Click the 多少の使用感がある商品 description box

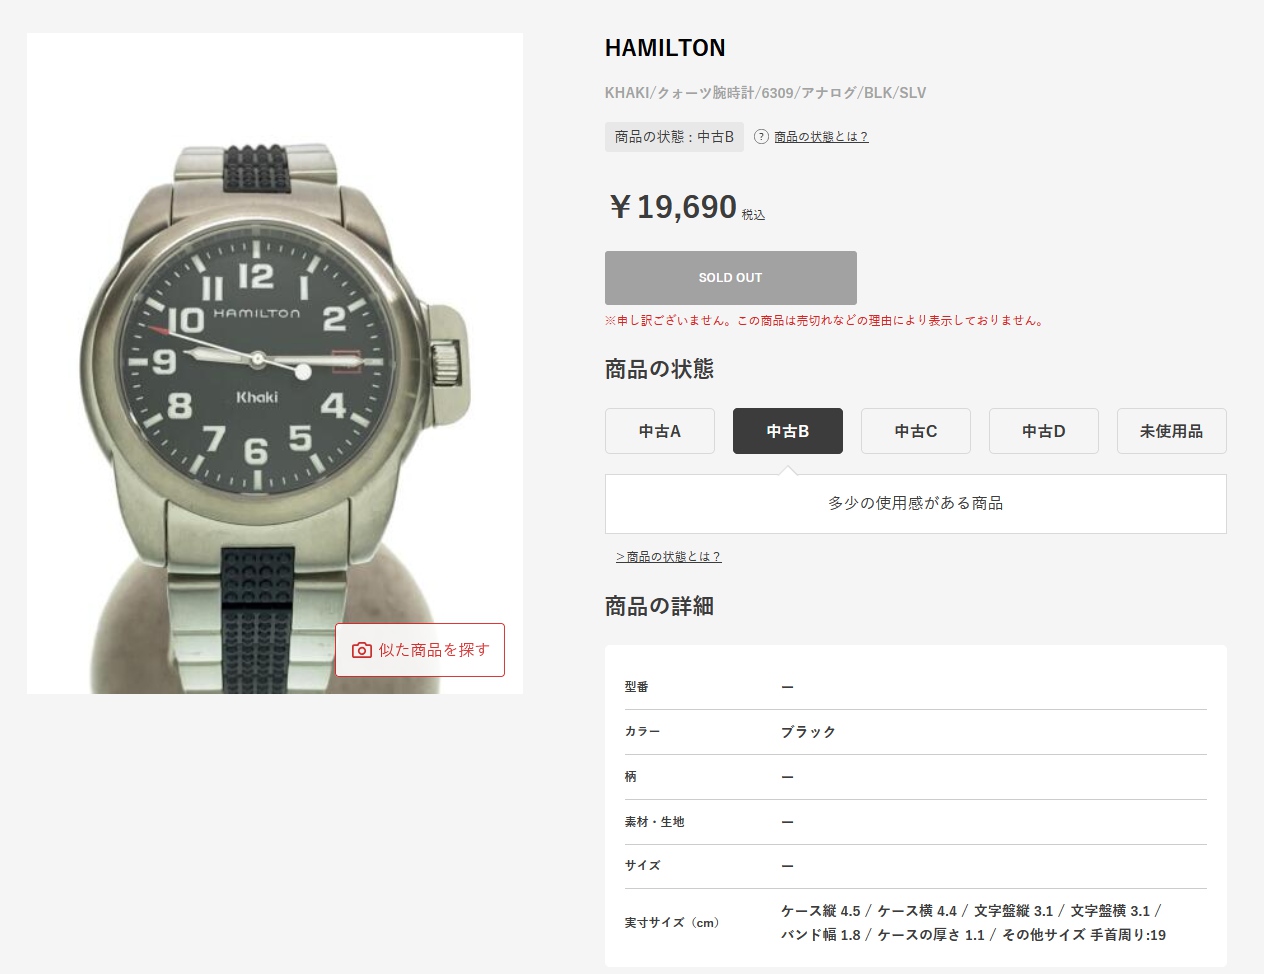click(916, 504)
